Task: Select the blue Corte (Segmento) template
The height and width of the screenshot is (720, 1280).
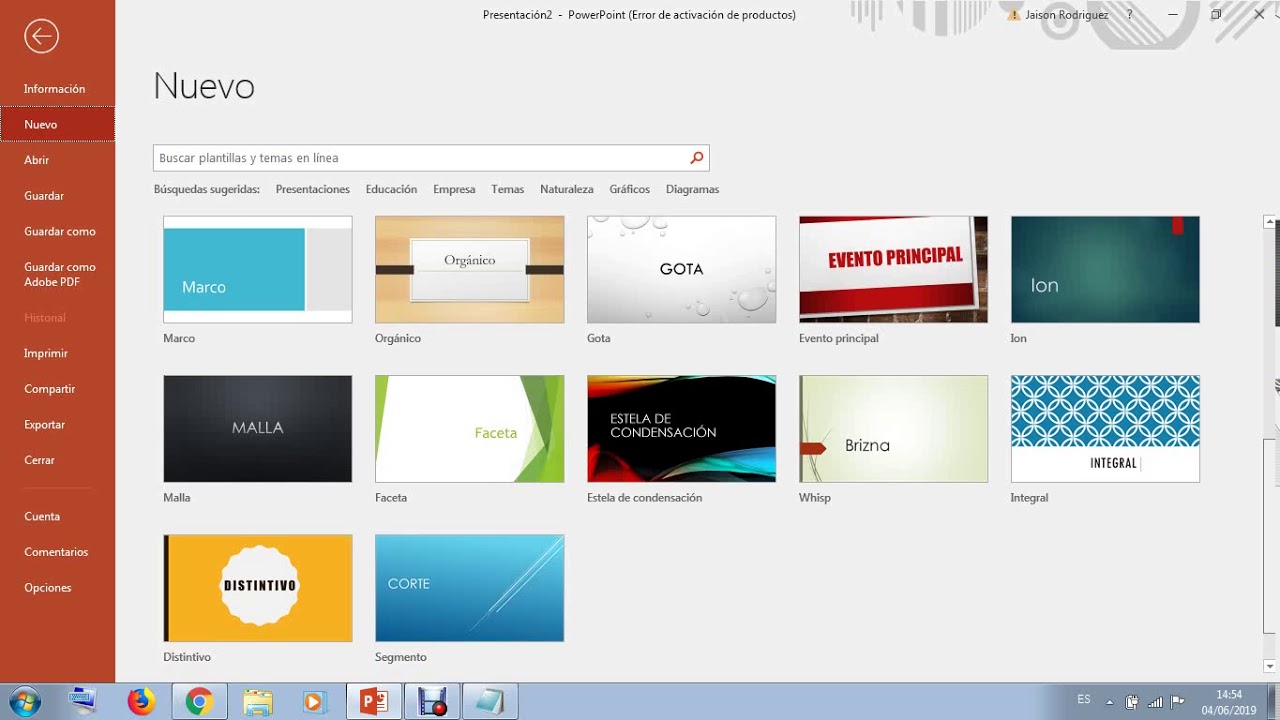Action: point(470,588)
